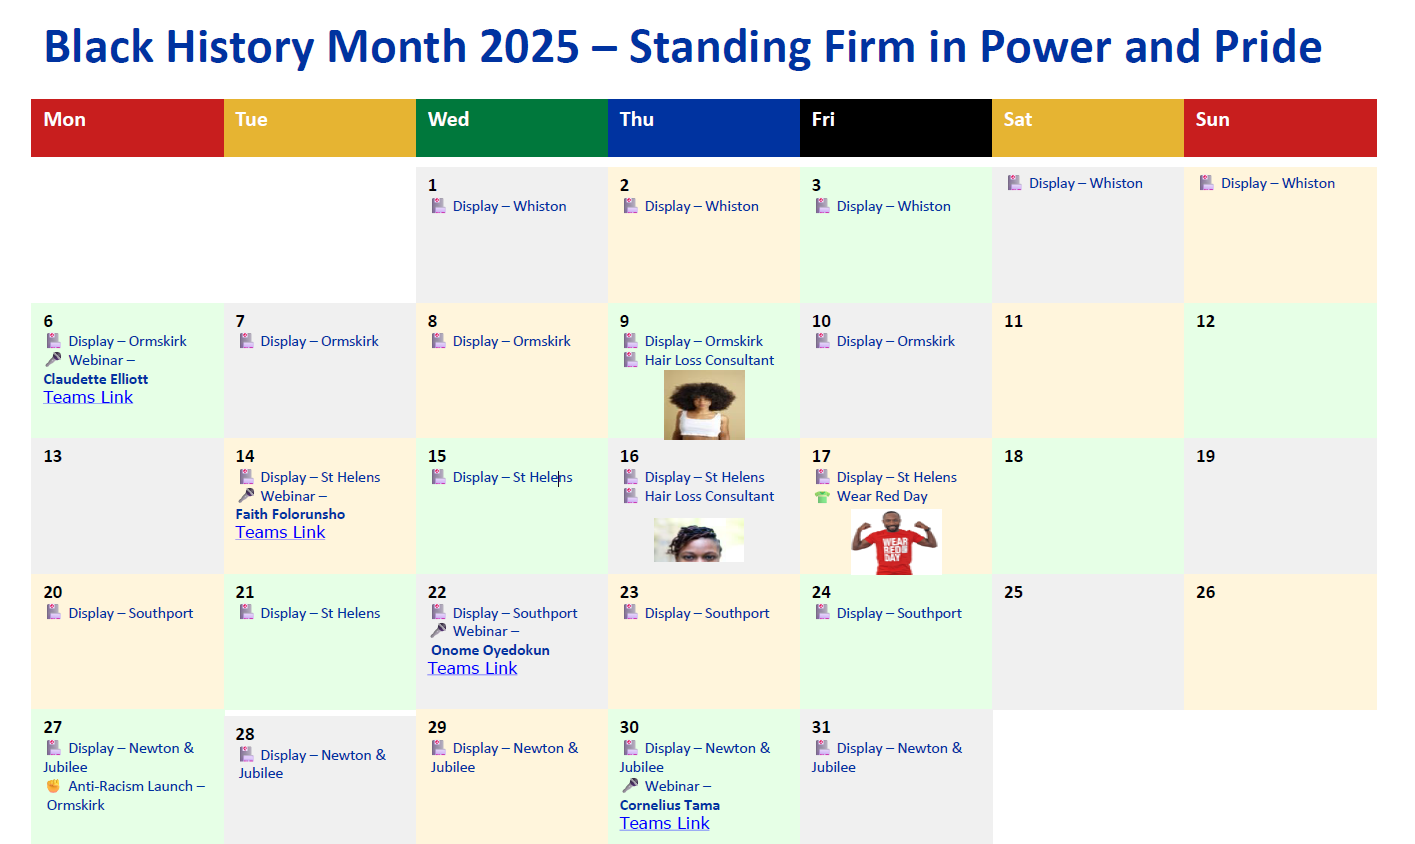1415x844 pixels.
Task: Click the display icon on 31st Newton & Jubilee
Action: [x=822, y=748]
